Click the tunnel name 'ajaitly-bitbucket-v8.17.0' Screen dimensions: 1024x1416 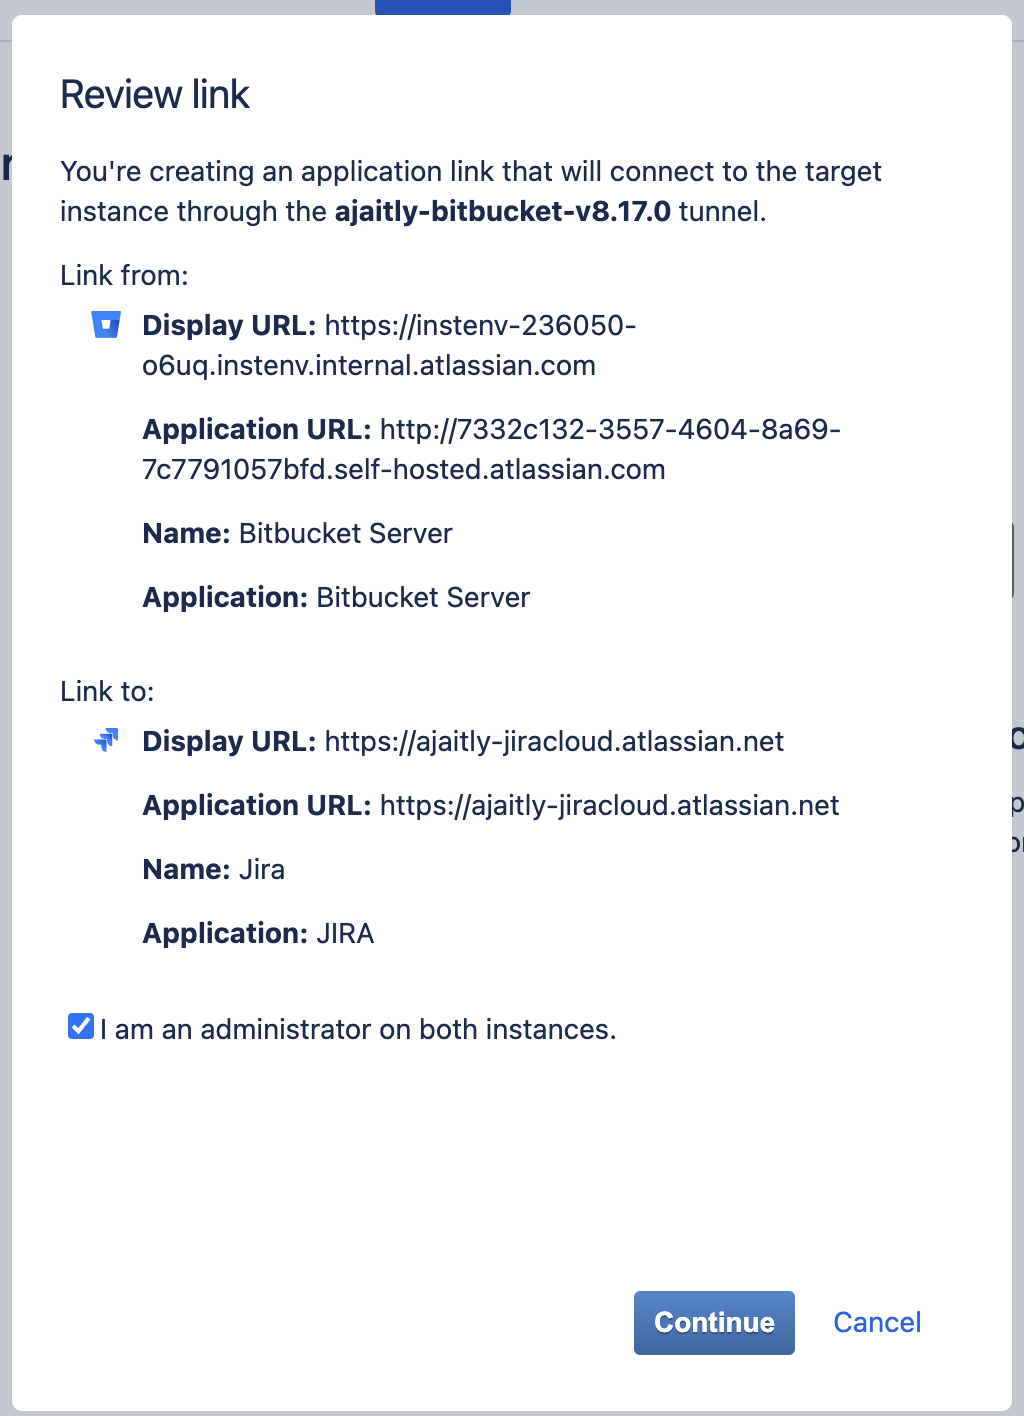point(503,212)
